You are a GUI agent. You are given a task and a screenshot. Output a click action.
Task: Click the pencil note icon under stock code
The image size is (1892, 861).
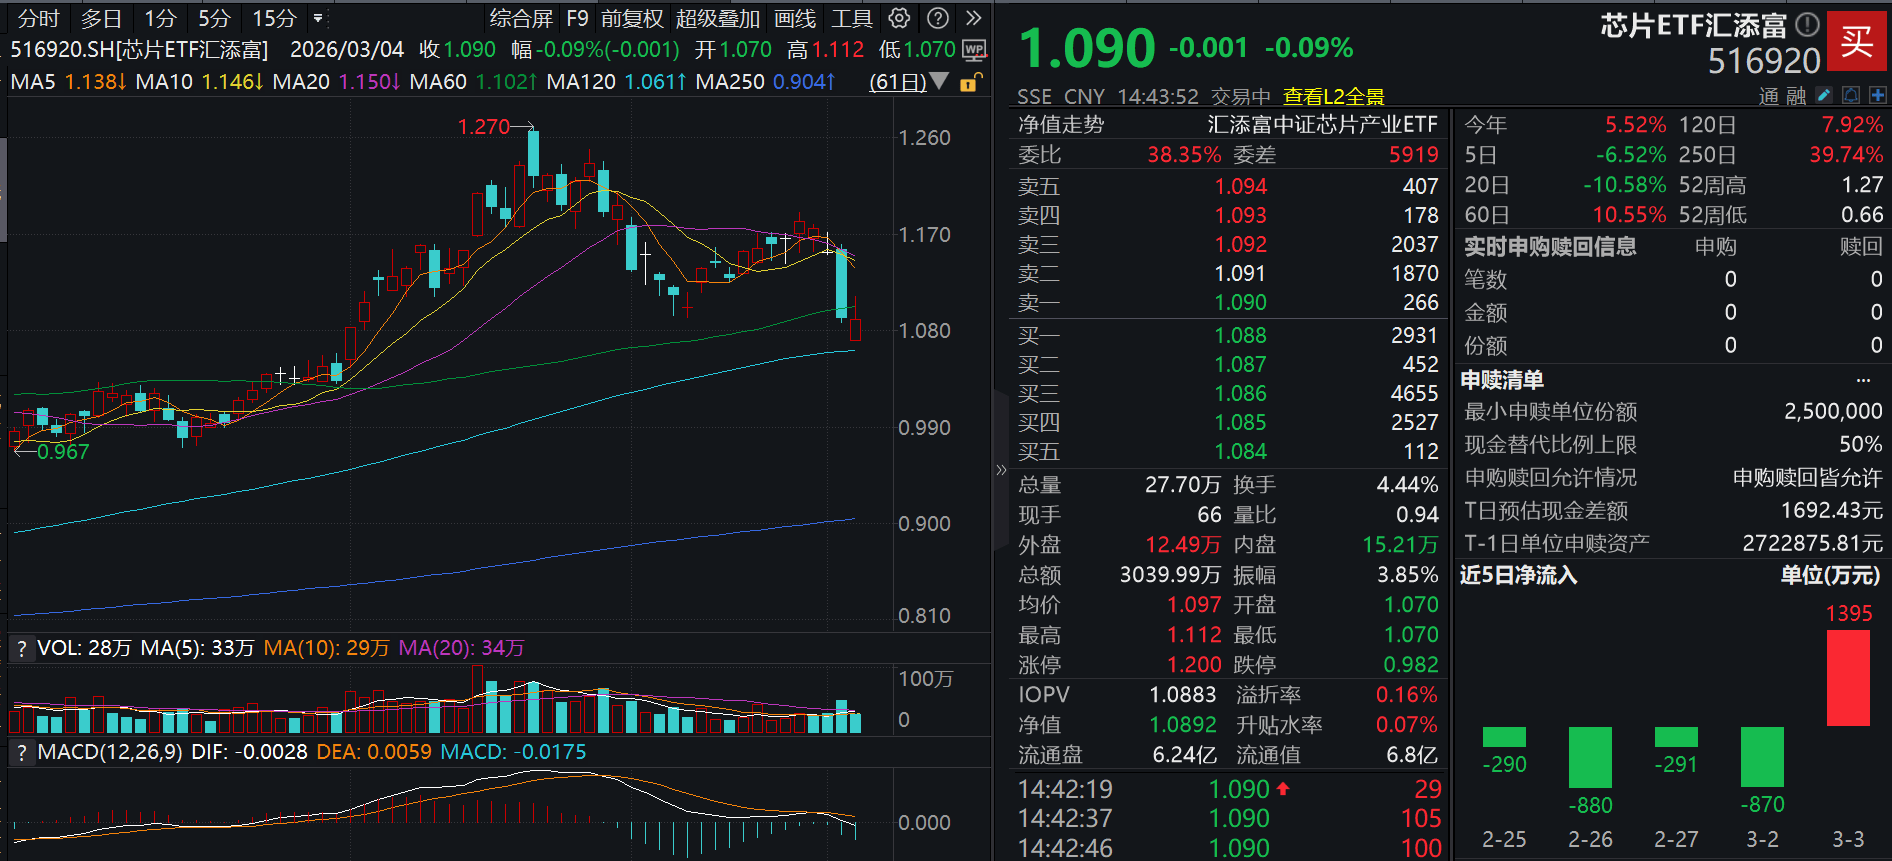[x=1824, y=95]
